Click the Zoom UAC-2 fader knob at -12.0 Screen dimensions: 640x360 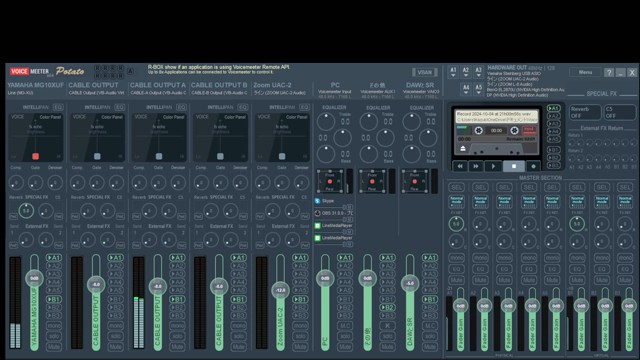coord(280,290)
